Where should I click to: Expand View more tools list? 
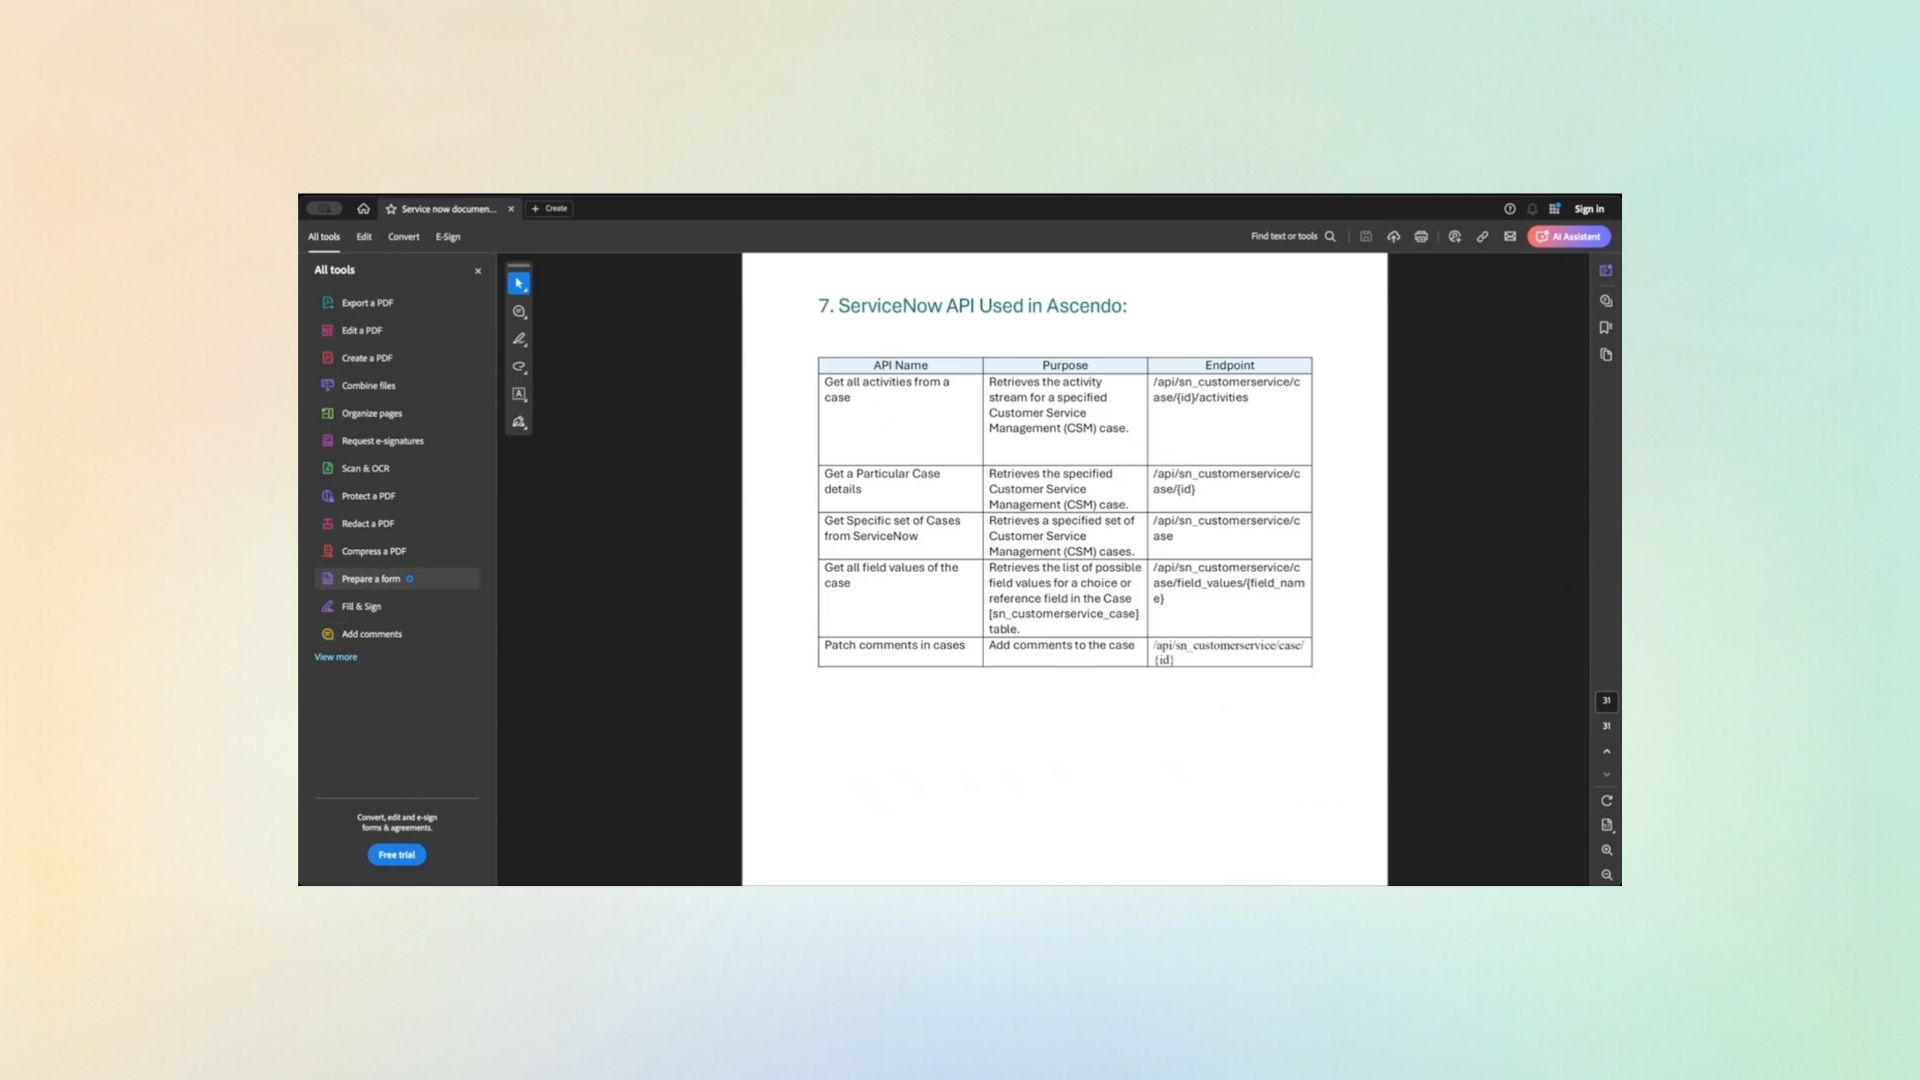pyautogui.click(x=335, y=657)
